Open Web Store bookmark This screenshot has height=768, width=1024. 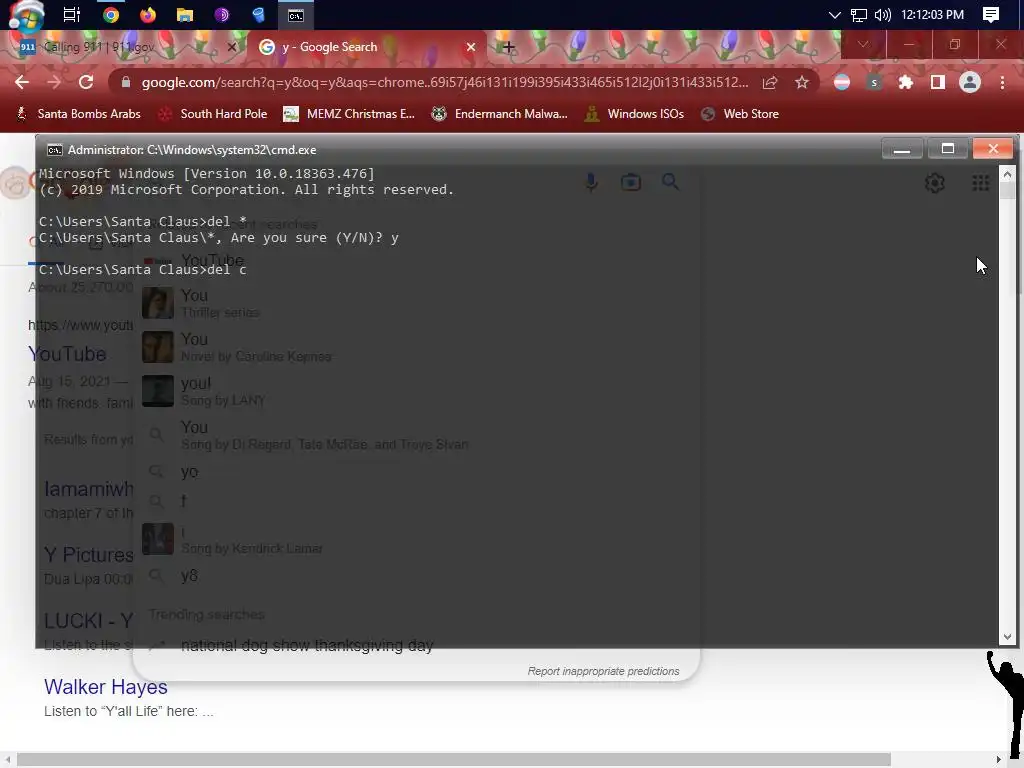[740, 114]
